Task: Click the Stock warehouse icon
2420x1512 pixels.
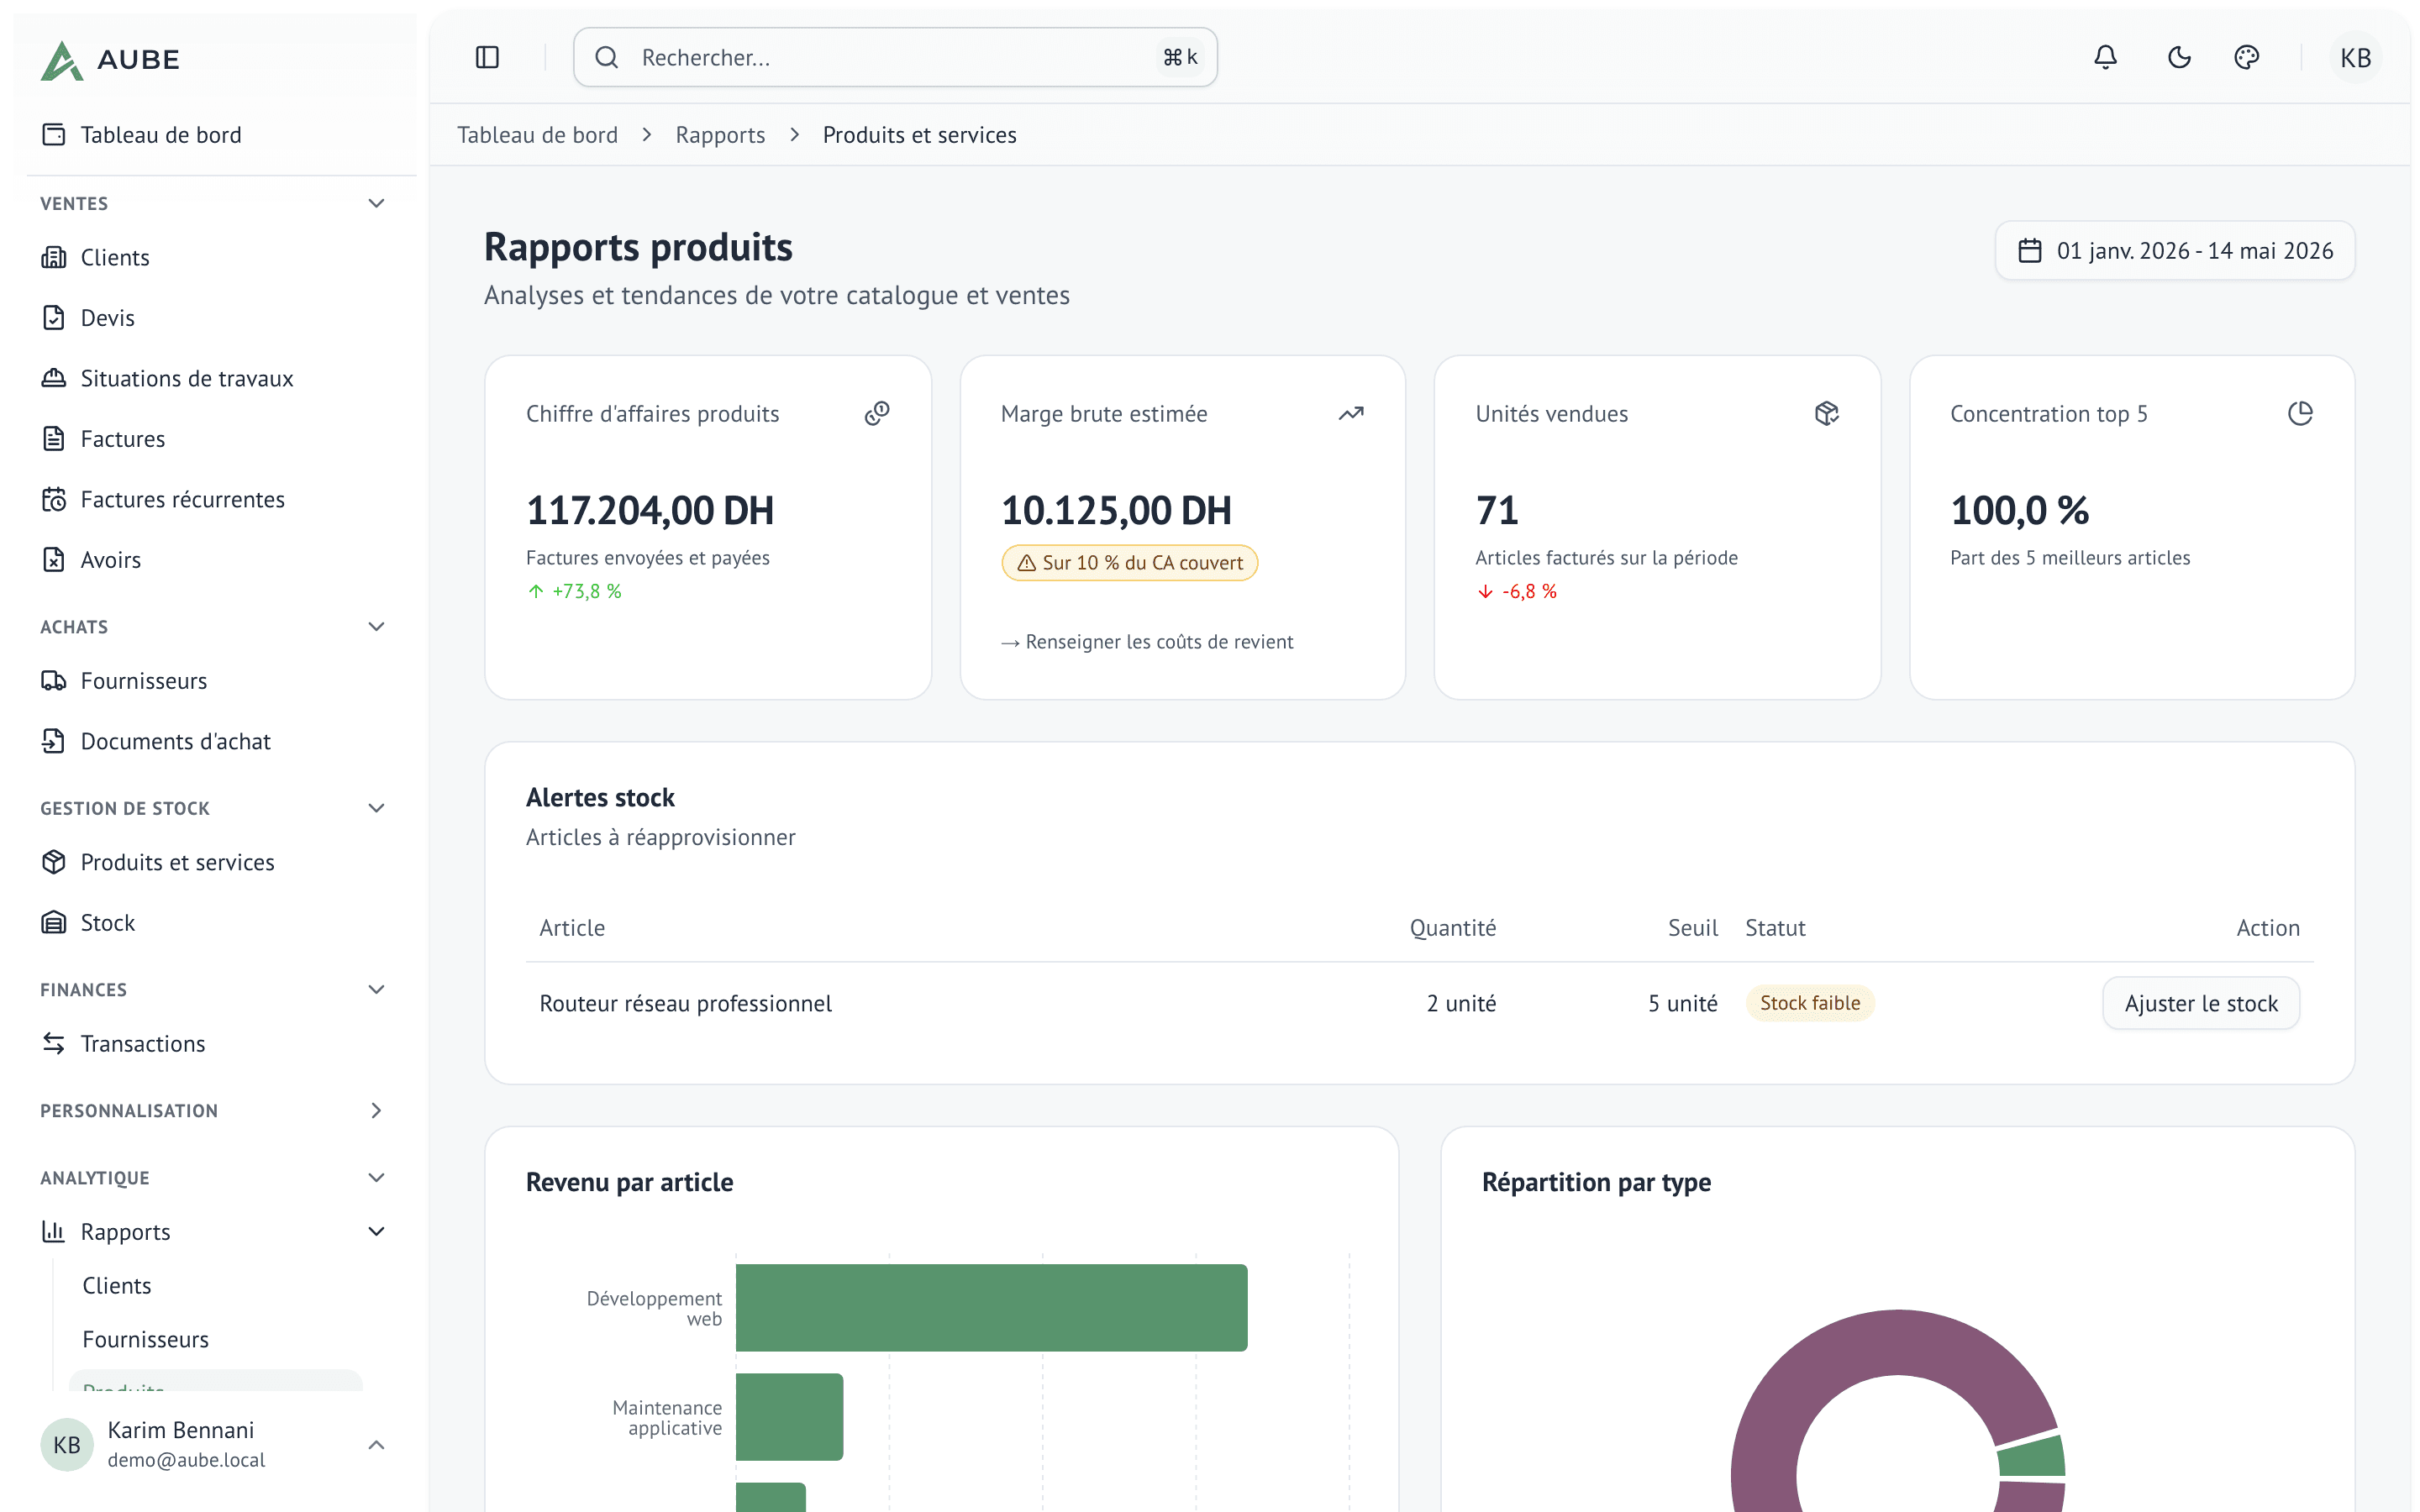Action: pyautogui.click(x=54, y=922)
